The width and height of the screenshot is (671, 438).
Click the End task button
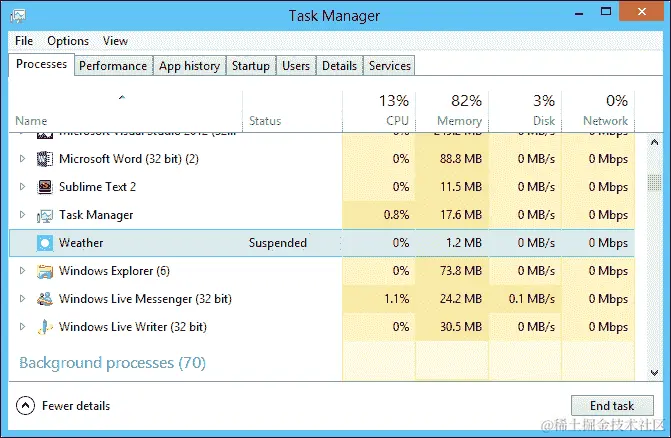point(612,405)
